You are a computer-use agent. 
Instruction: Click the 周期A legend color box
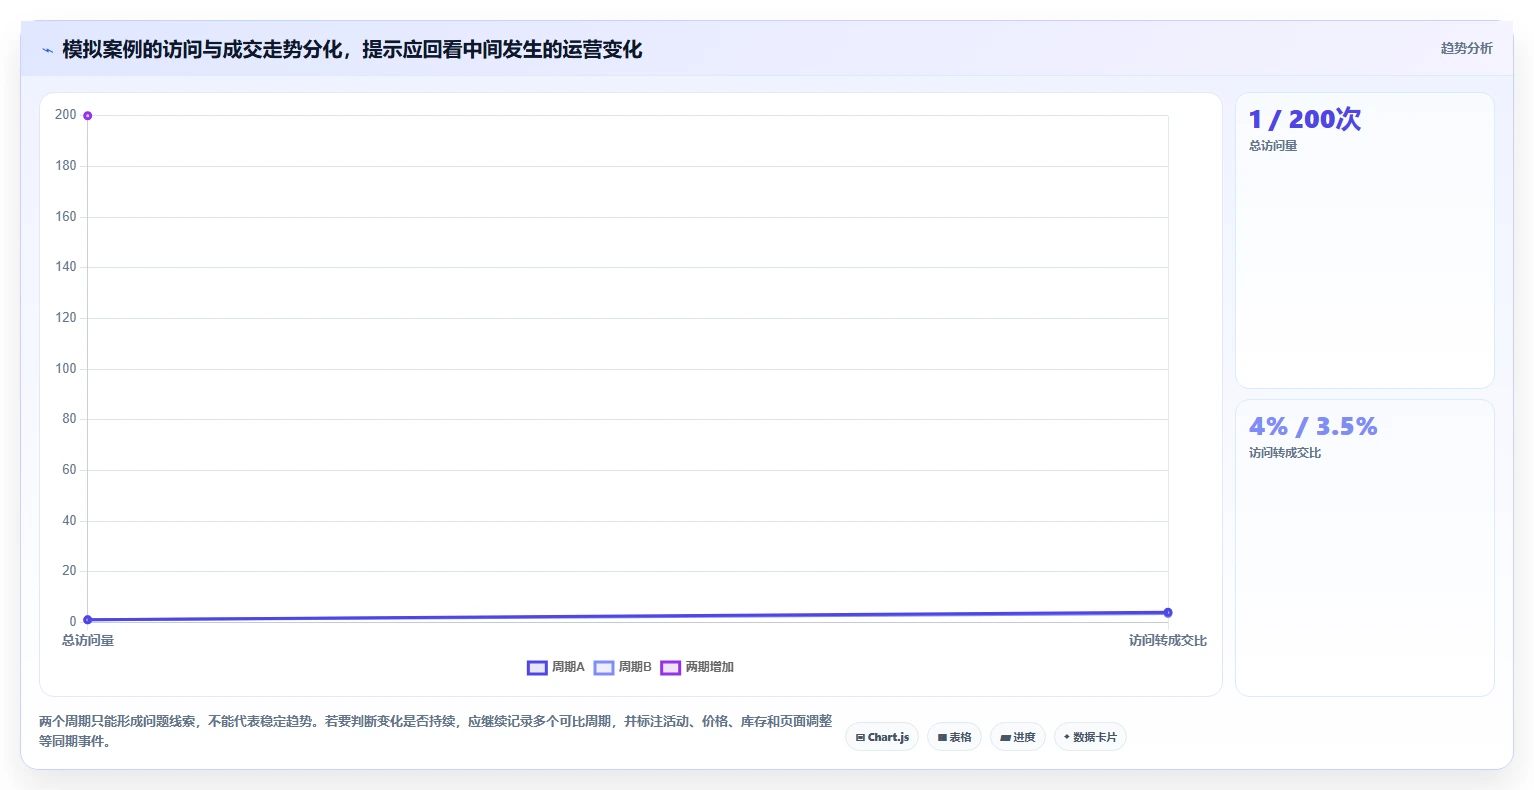click(537, 668)
